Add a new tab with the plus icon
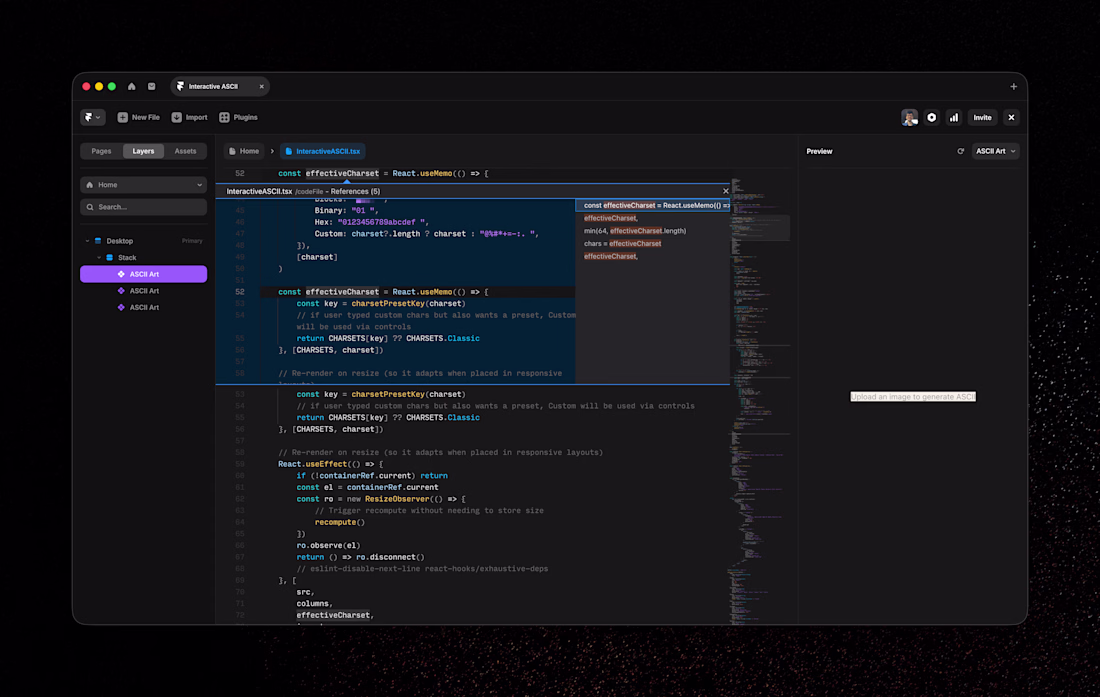This screenshot has height=697, width=1100. tap(1013, 86)
